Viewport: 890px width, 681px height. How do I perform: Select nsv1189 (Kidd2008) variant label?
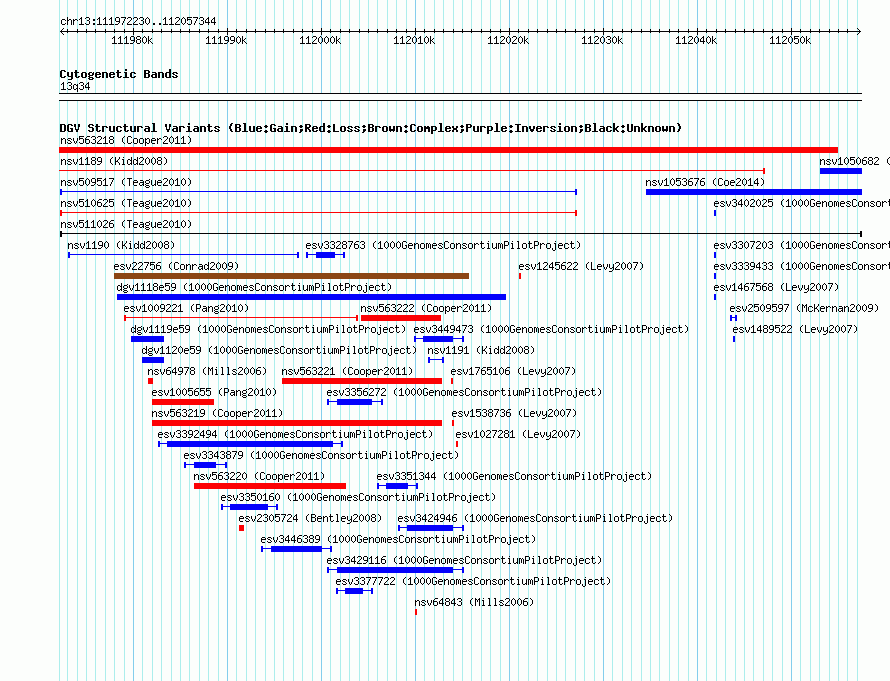coord(114,161)
